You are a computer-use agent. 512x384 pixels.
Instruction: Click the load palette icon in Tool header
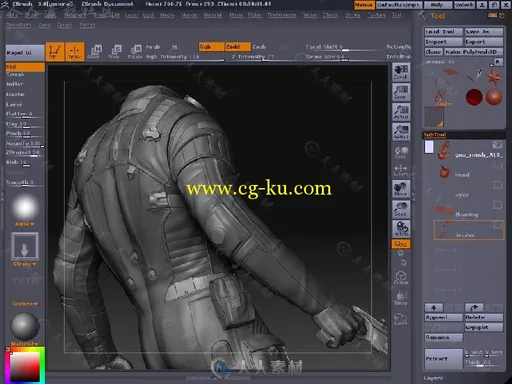(x=492, y=15)
